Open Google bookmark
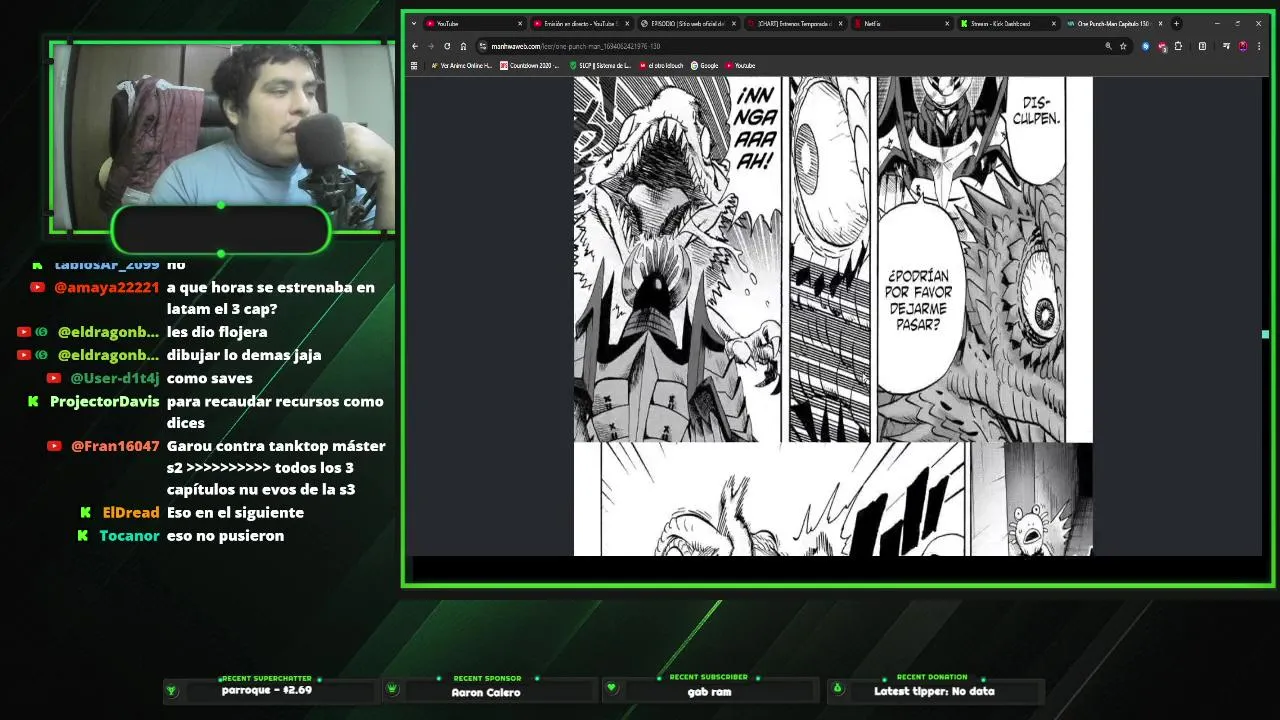 click(x=705, y=66)
